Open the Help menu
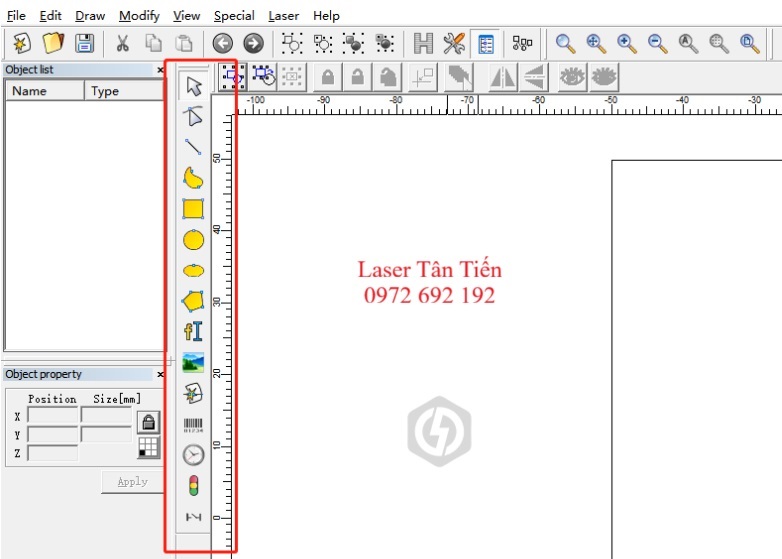782x559 pixels. (326, 16)
